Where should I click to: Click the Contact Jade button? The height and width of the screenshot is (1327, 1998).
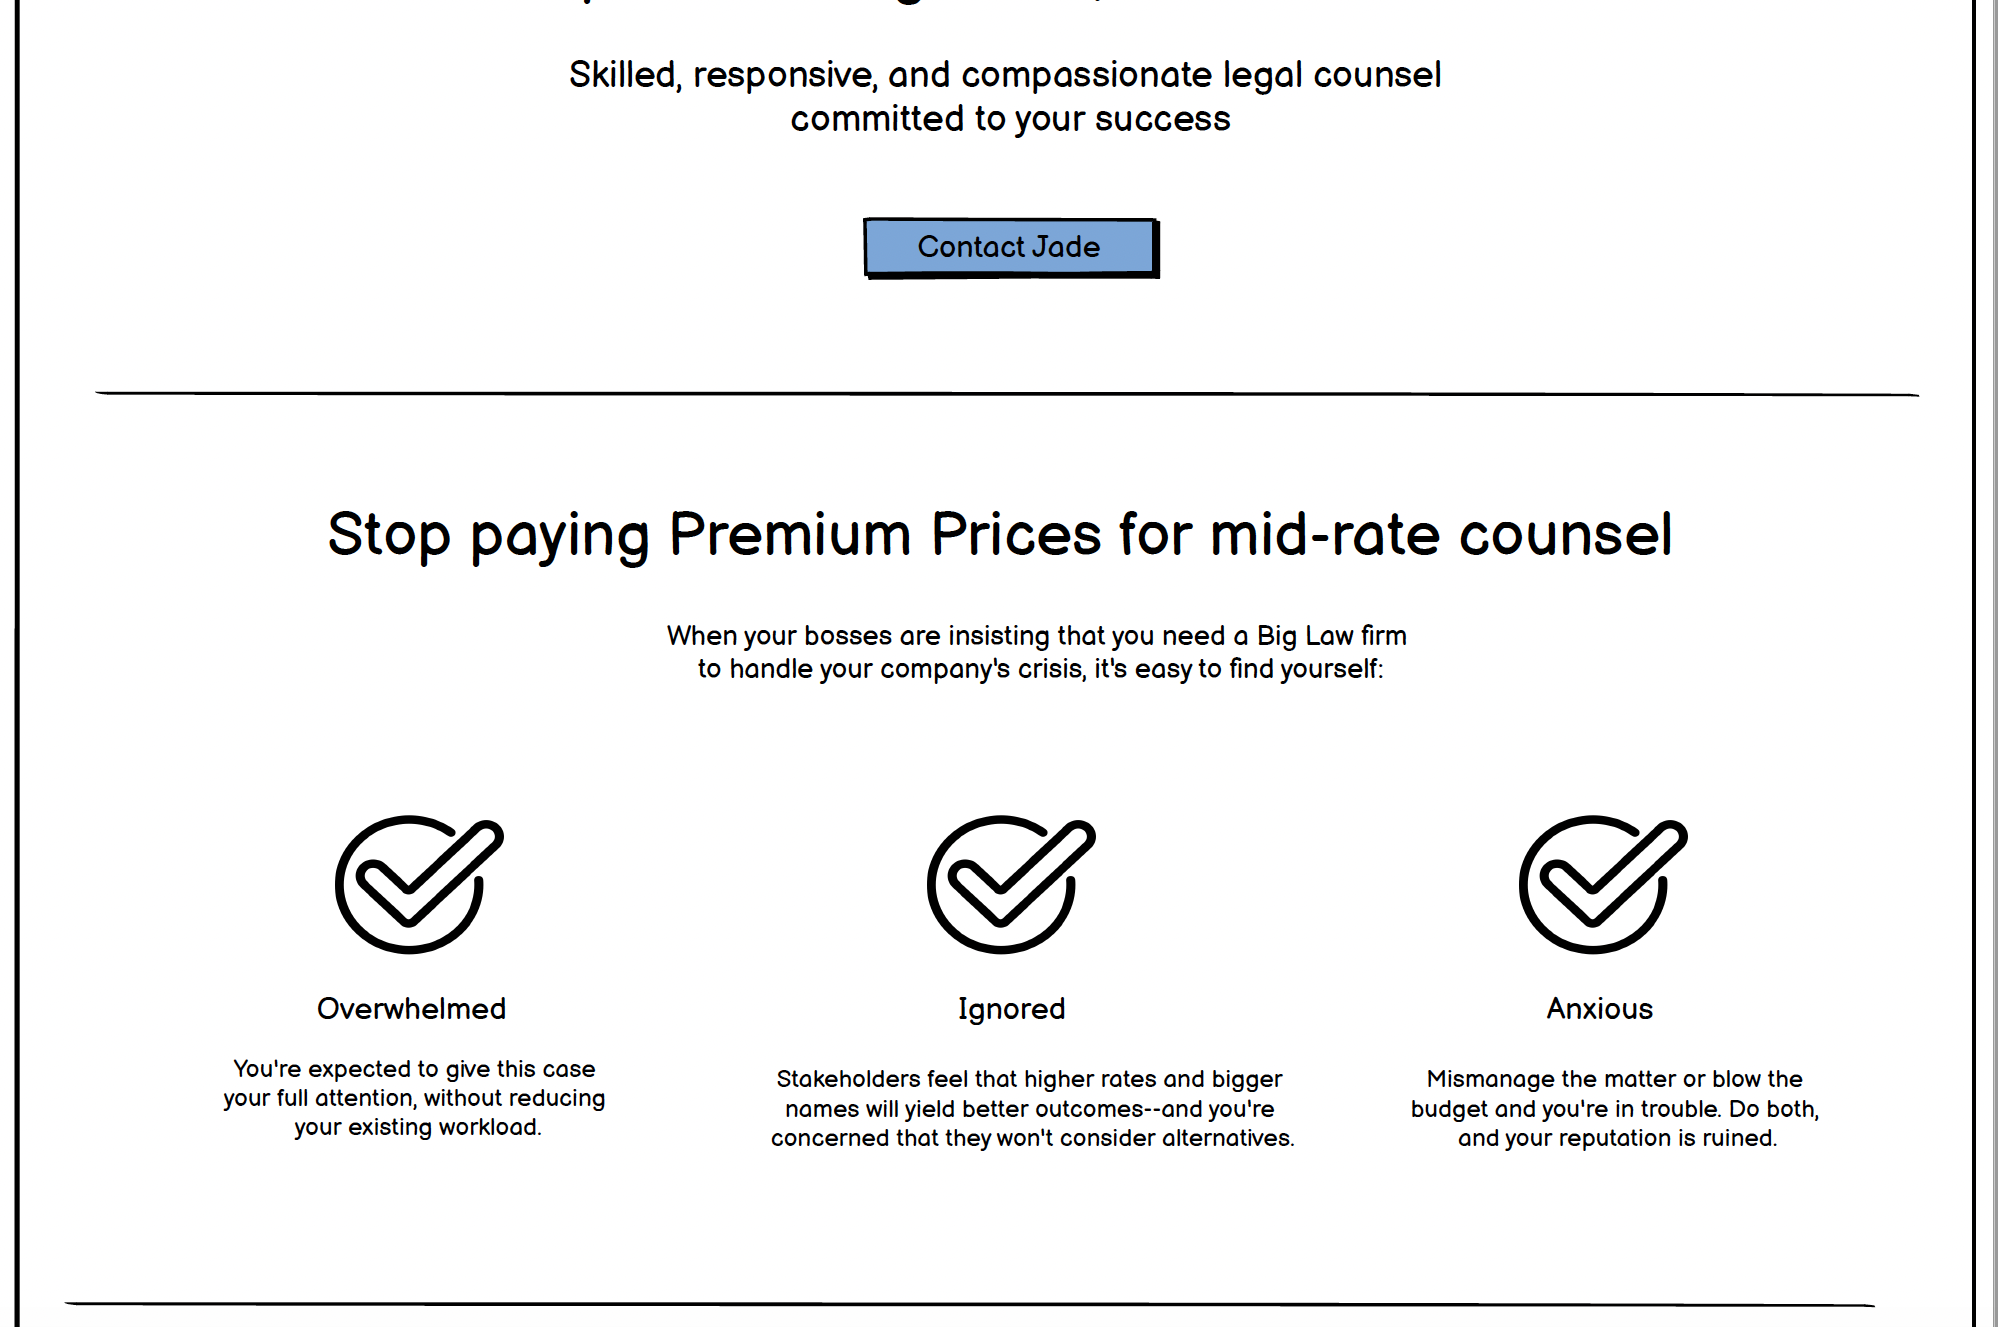1011,248
